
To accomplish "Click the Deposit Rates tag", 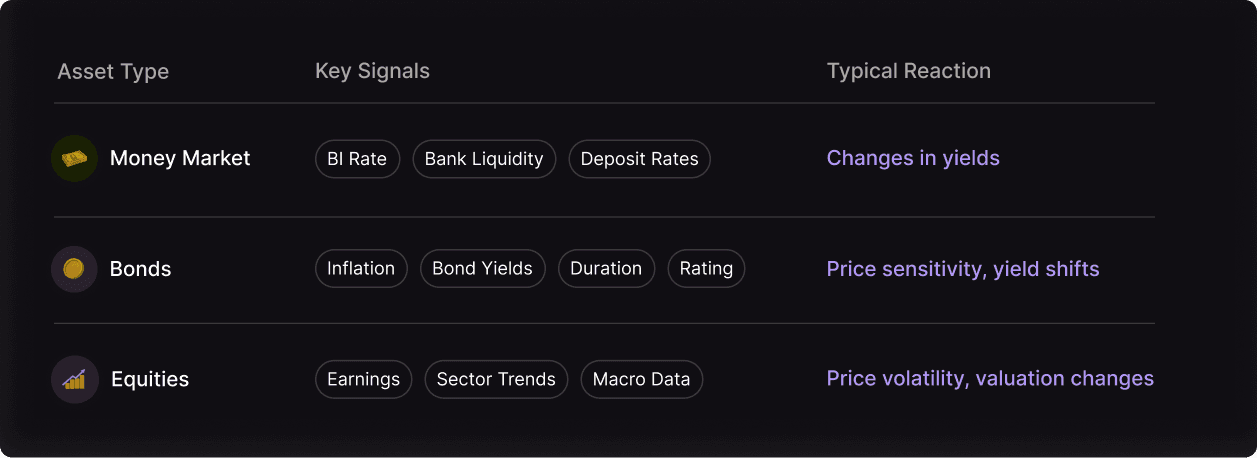I will click(x=640, y=159).
